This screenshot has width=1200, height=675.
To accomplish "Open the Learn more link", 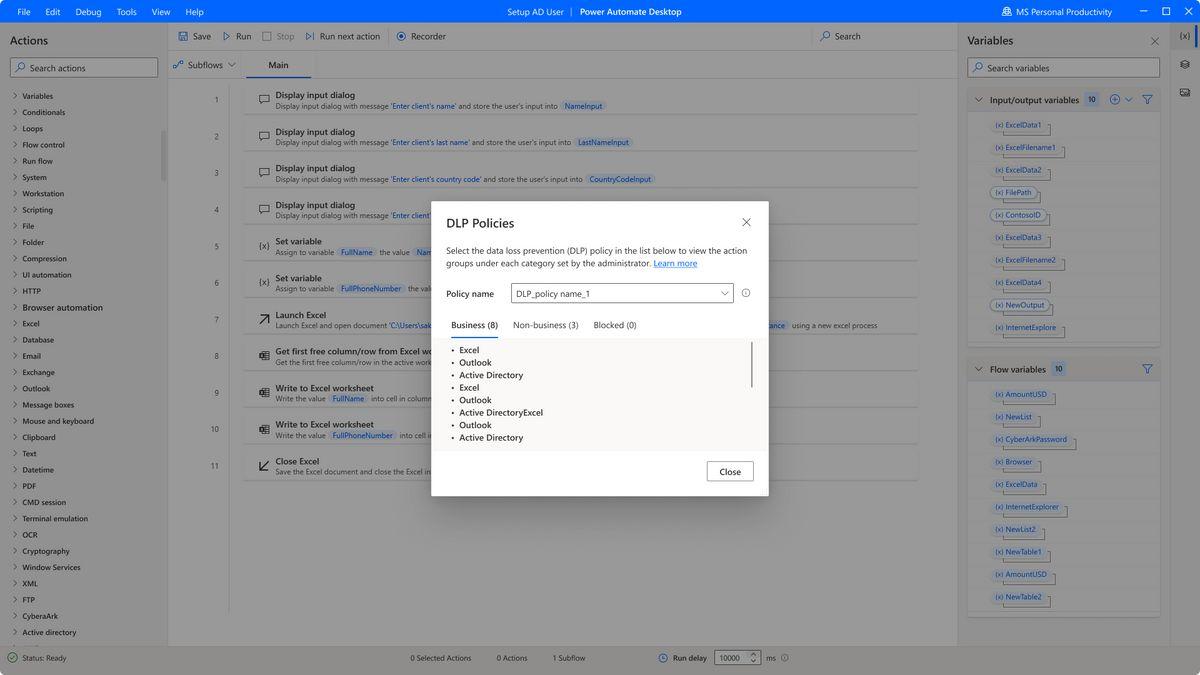I will tap(675, 263).
